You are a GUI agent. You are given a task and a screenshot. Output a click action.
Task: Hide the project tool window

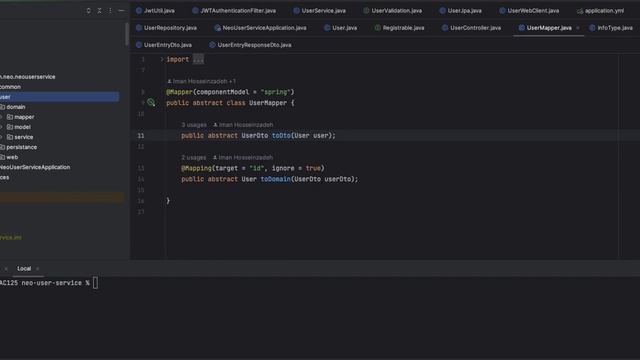(121, 11)
